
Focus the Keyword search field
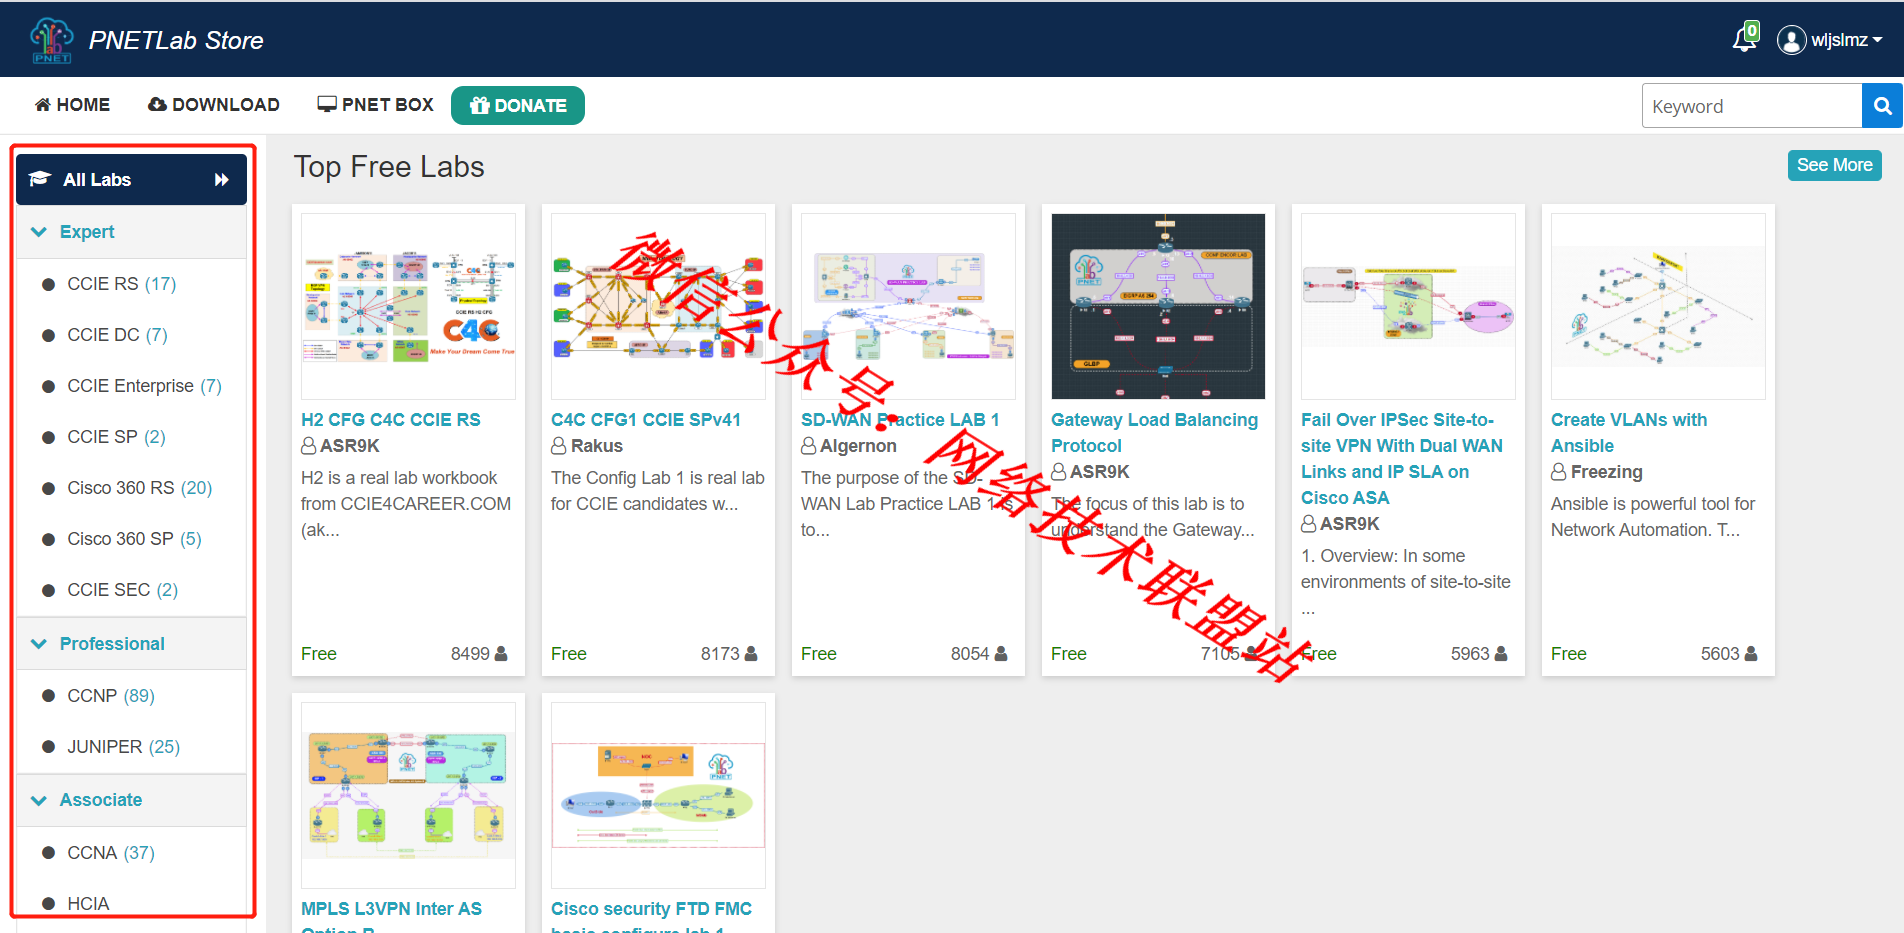(1752, 106)
